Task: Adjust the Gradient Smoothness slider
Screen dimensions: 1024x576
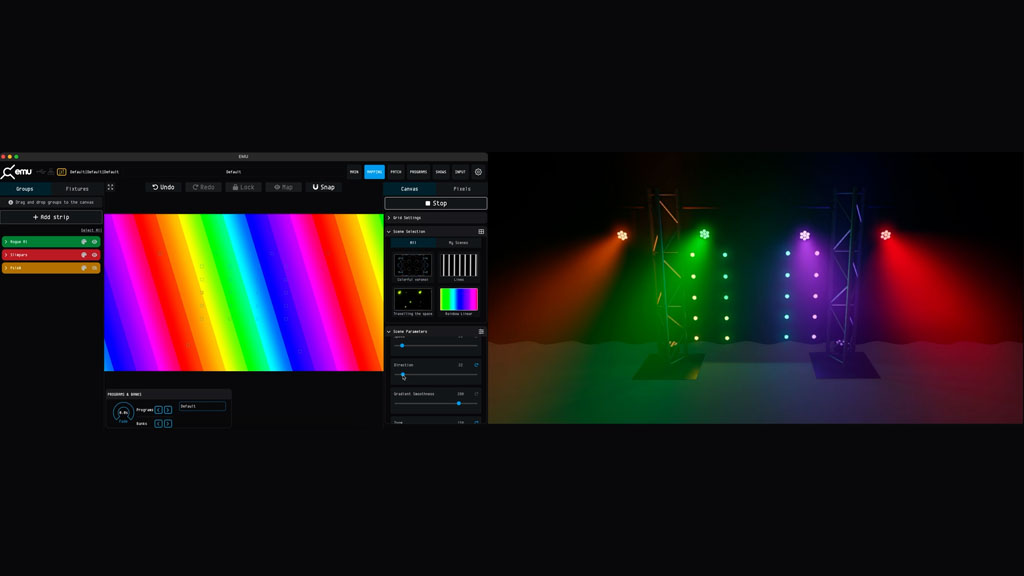Action: click(x=458, y=403)
